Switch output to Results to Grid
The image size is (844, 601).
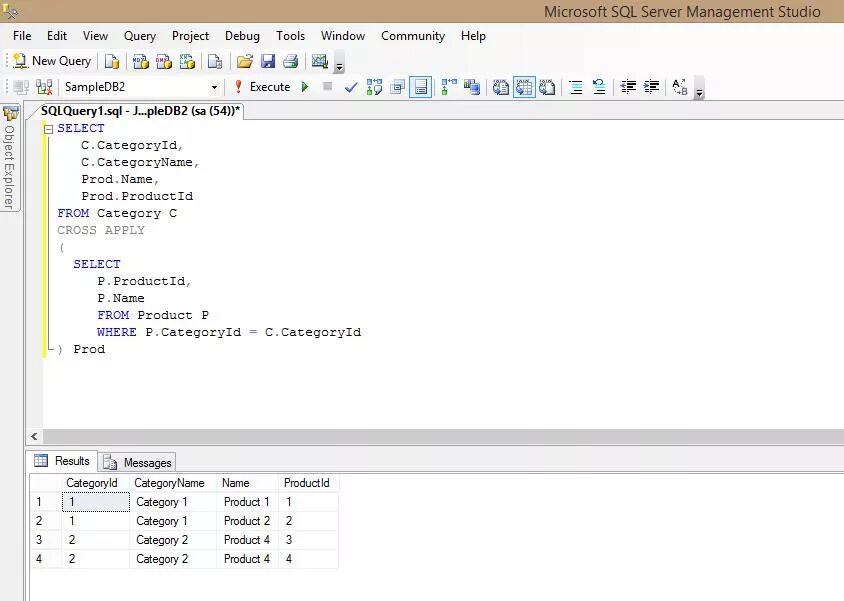524,87
